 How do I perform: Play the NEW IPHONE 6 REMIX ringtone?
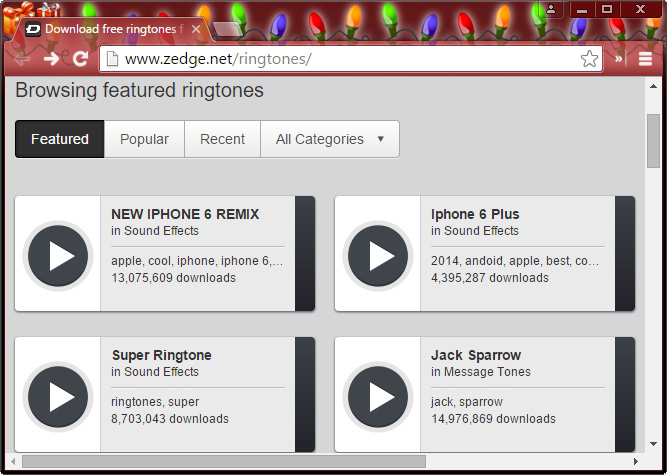[x=58, y=256]
